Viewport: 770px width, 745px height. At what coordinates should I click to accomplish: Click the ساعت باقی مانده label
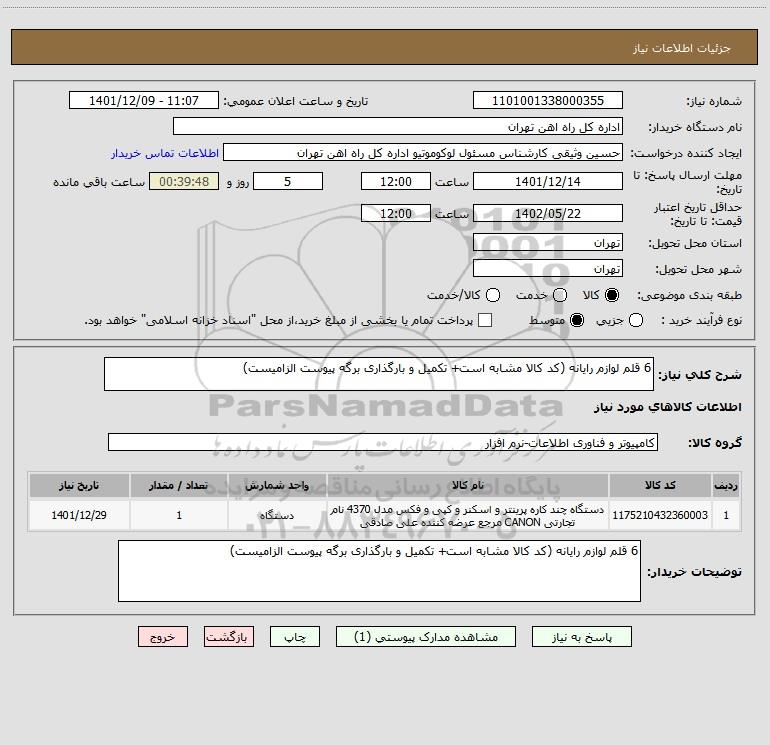99,182
